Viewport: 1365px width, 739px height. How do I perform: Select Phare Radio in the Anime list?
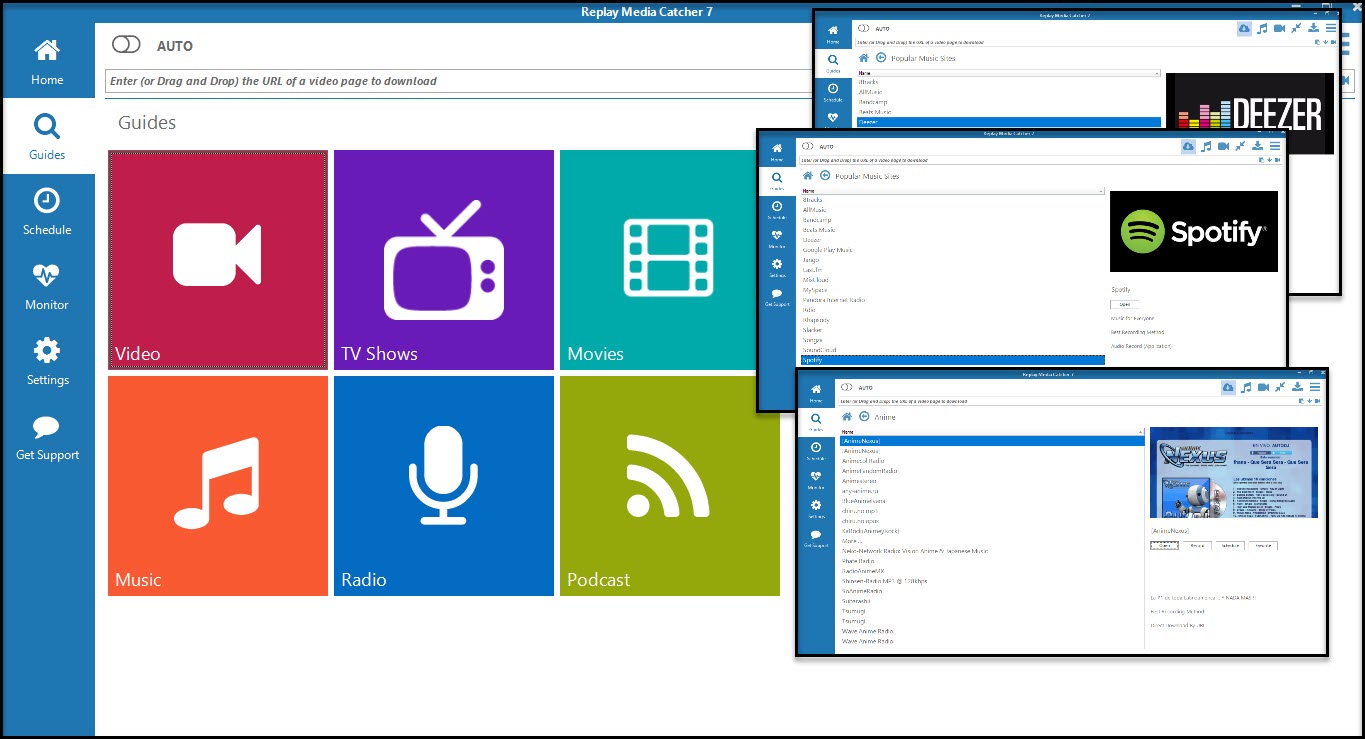click(858, 561)
